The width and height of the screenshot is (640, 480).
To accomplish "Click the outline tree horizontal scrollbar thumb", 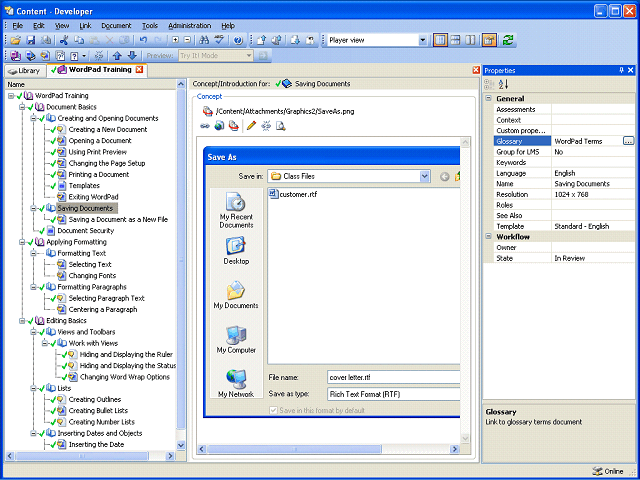I will 82,456.
